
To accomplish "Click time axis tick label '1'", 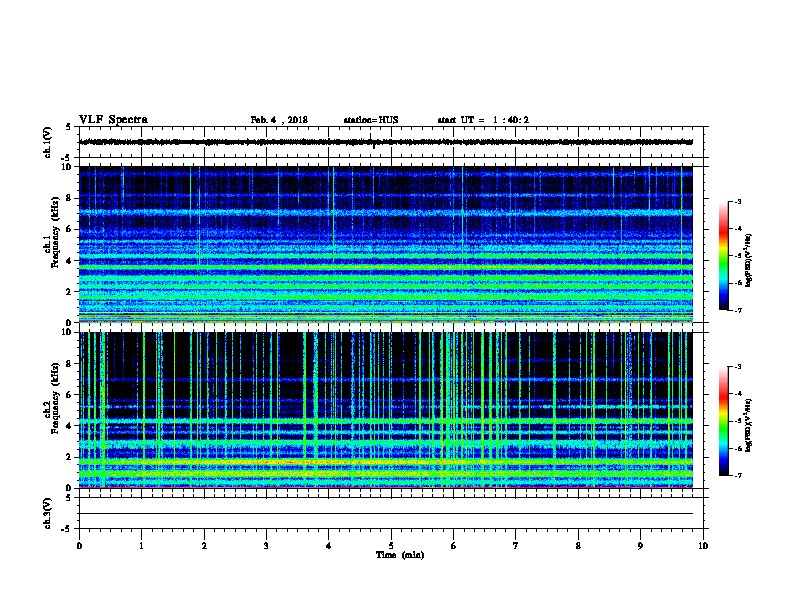I will tap(141, 546).
